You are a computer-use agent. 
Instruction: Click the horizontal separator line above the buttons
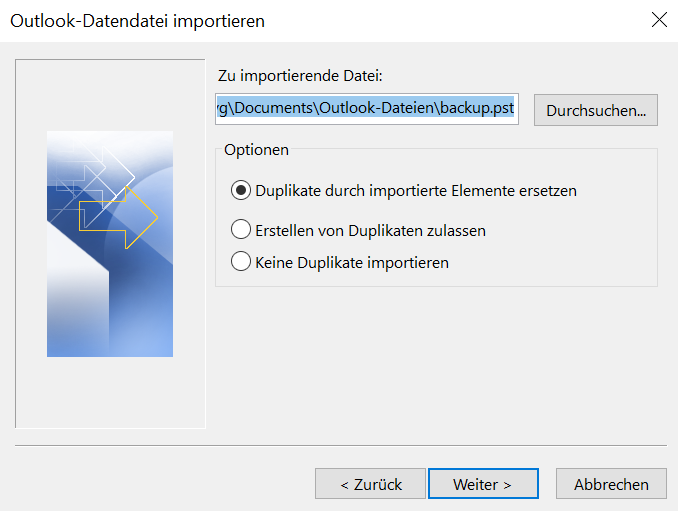coord(340,445)
